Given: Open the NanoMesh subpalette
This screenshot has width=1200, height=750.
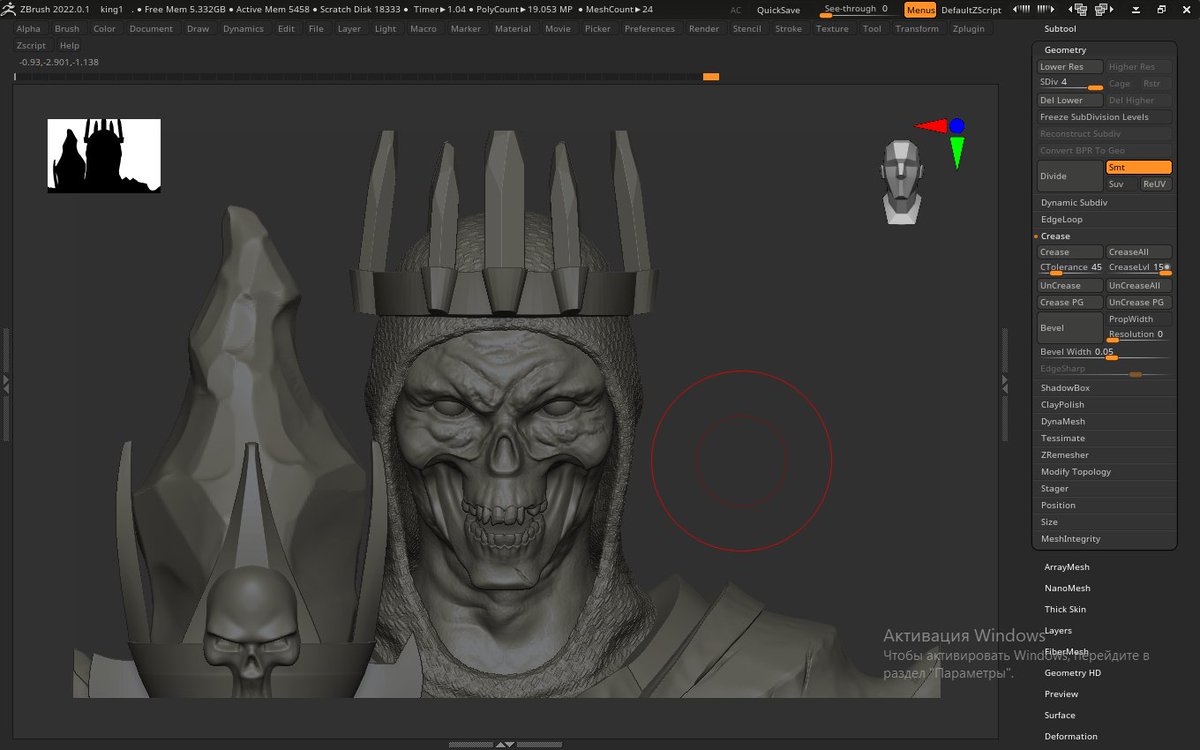Looking at the screenshot, I should 1067,589.
